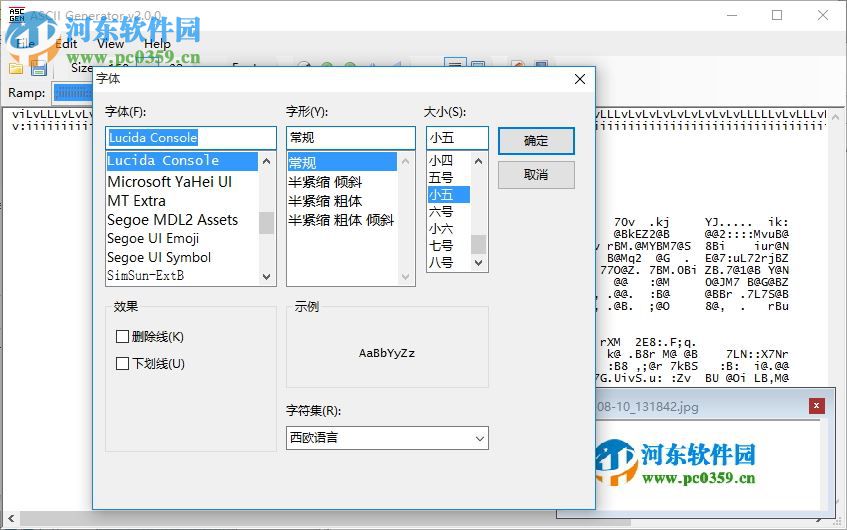Click size list scrollbar up arrow
847x530 pixels.
tap(478, 161)
